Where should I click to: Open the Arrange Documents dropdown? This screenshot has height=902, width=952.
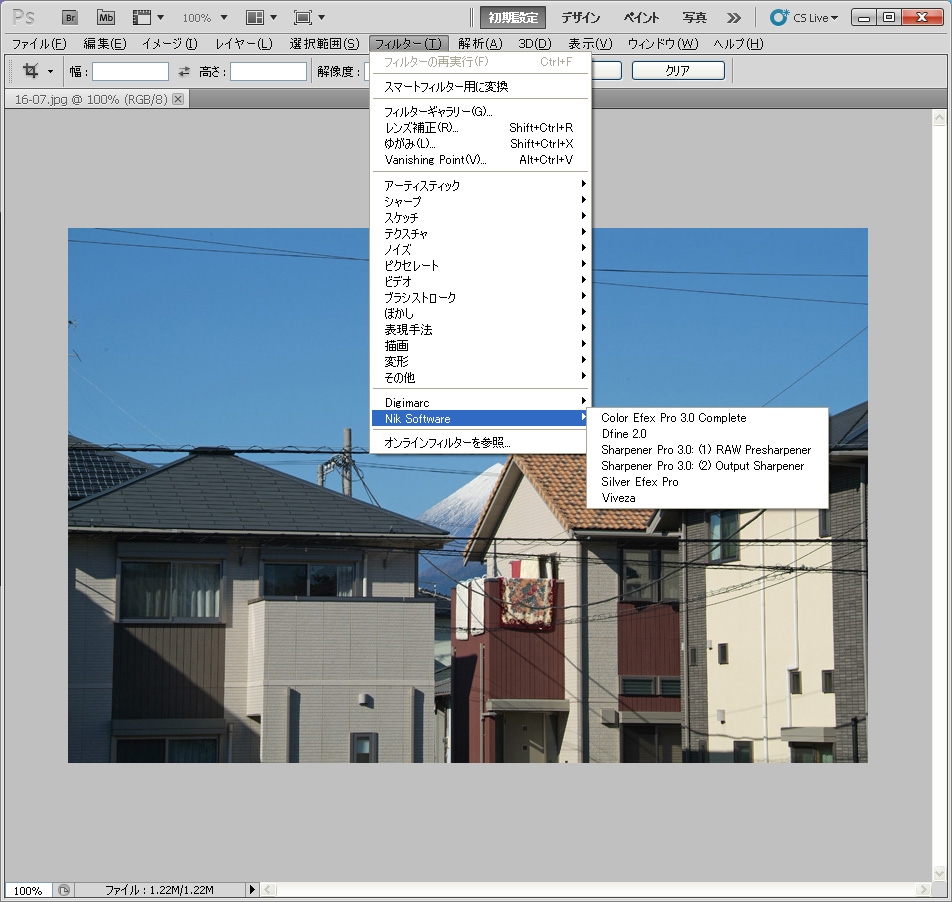coord(260,17)
